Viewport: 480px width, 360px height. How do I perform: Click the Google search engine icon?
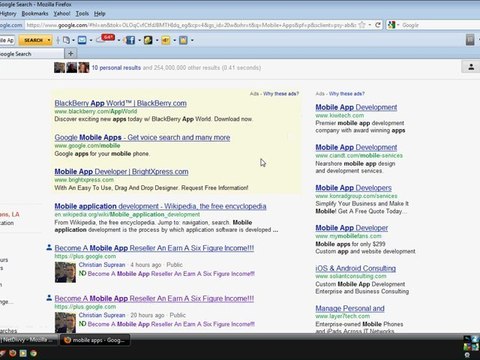point(392,25)
